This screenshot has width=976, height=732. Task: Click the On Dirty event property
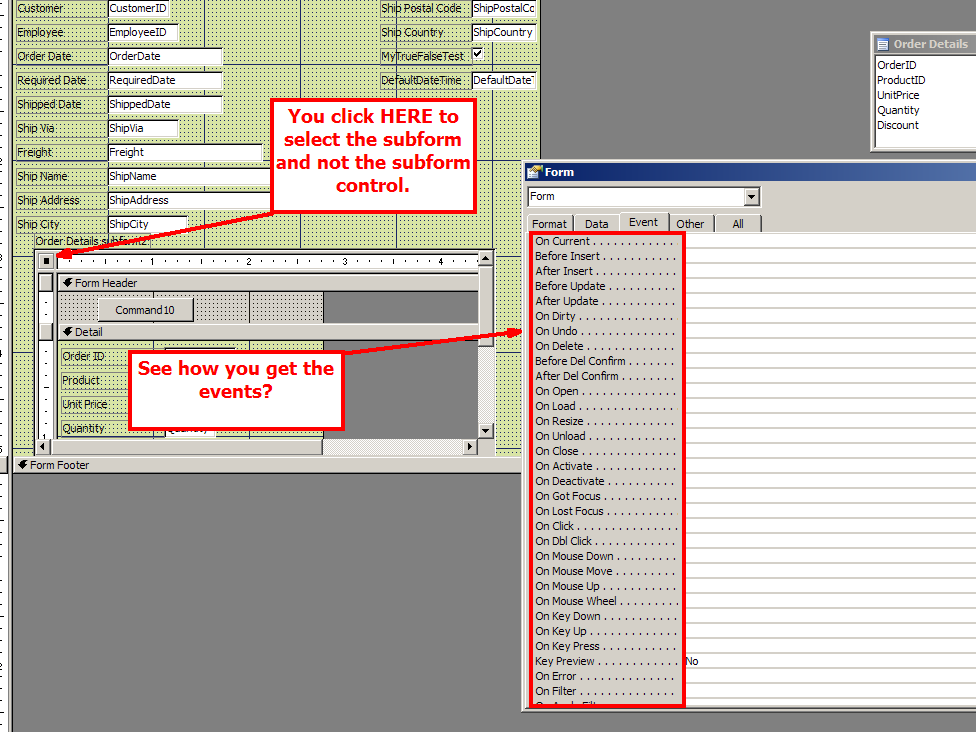pos(606,316)
